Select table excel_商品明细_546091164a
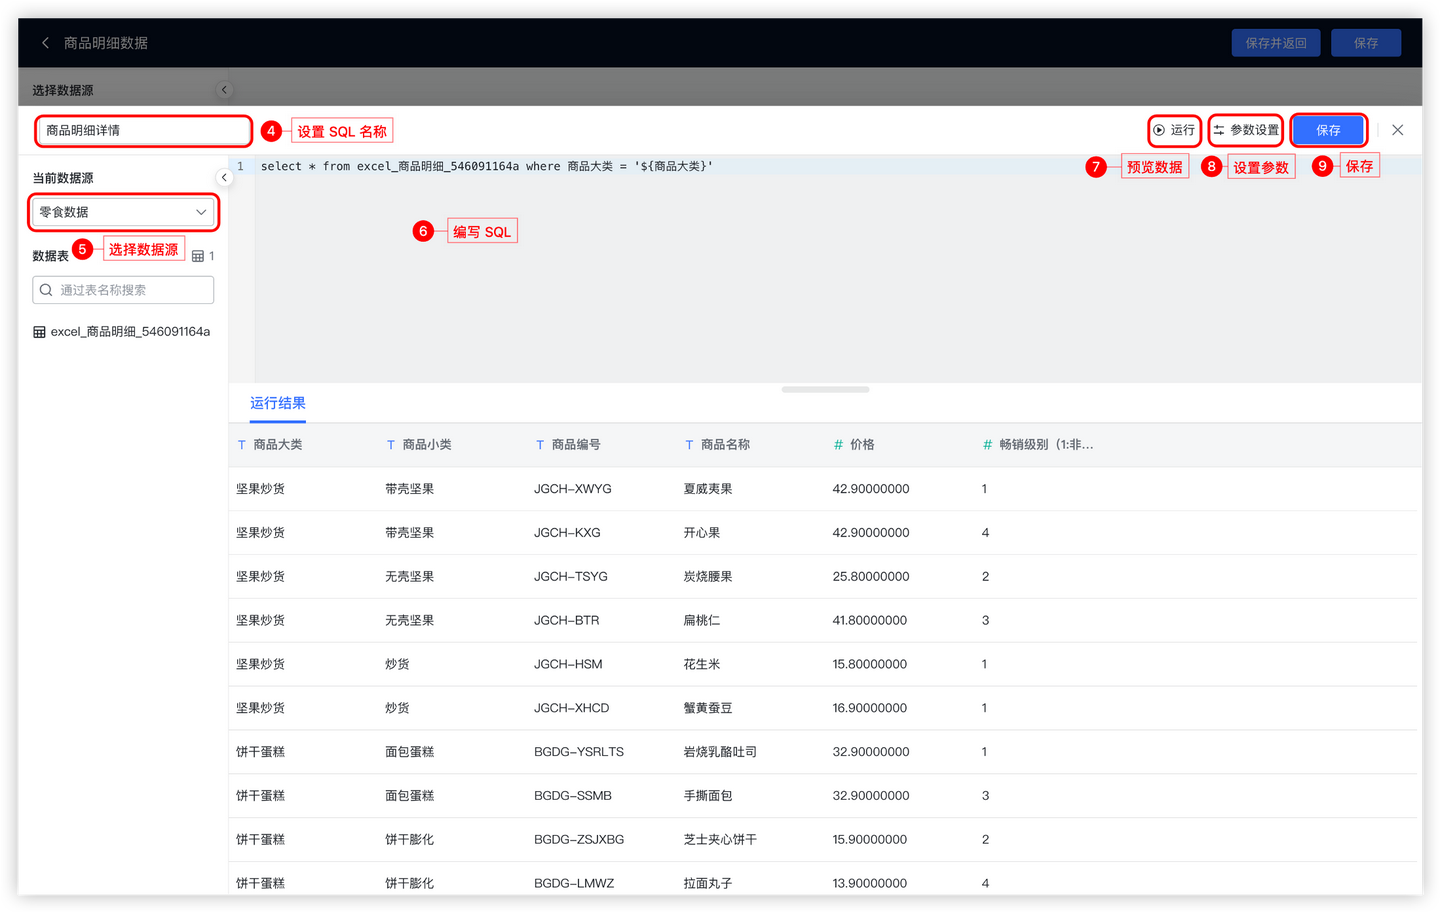The width and height of the screenshot is (1440, 913). (122, 332)
